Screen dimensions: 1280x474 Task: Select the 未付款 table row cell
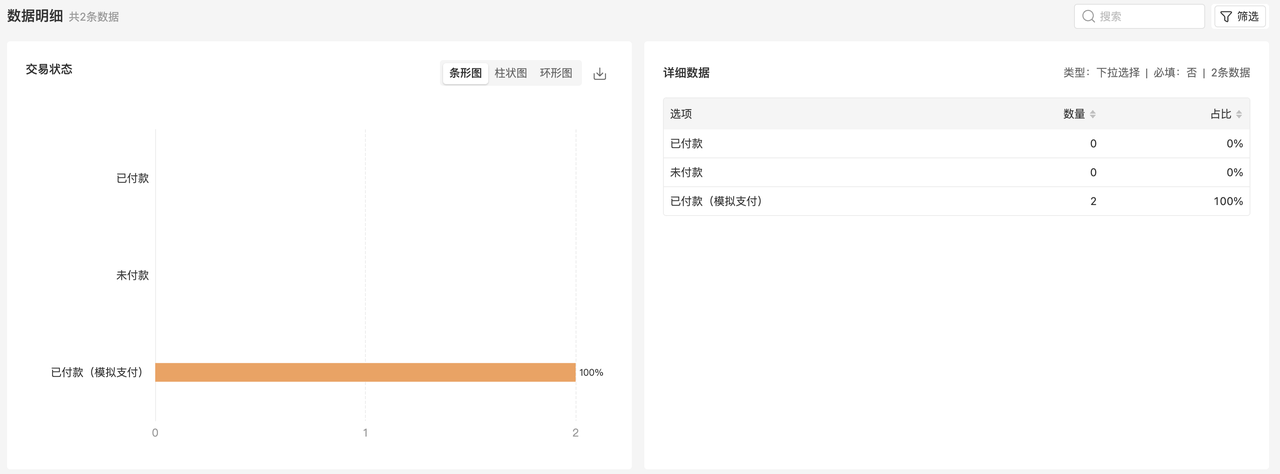(686, 172)
